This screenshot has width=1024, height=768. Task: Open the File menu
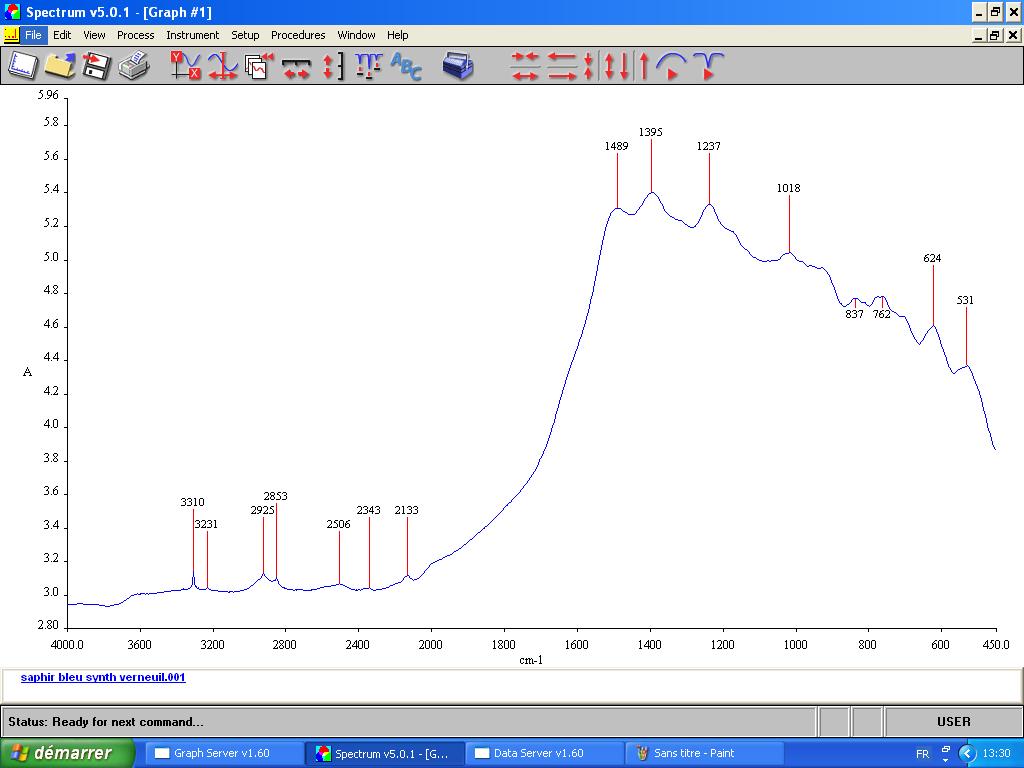pyautogui.click(x=33, y=35)
